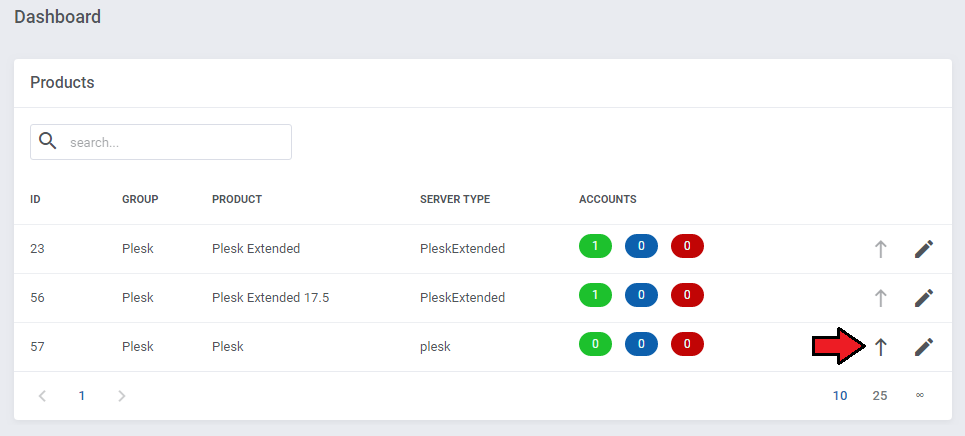Image resolution: width=965 pixels, height=436 pixels.
Task: Click the "Dashboard" page title
Action: [57, 17]
